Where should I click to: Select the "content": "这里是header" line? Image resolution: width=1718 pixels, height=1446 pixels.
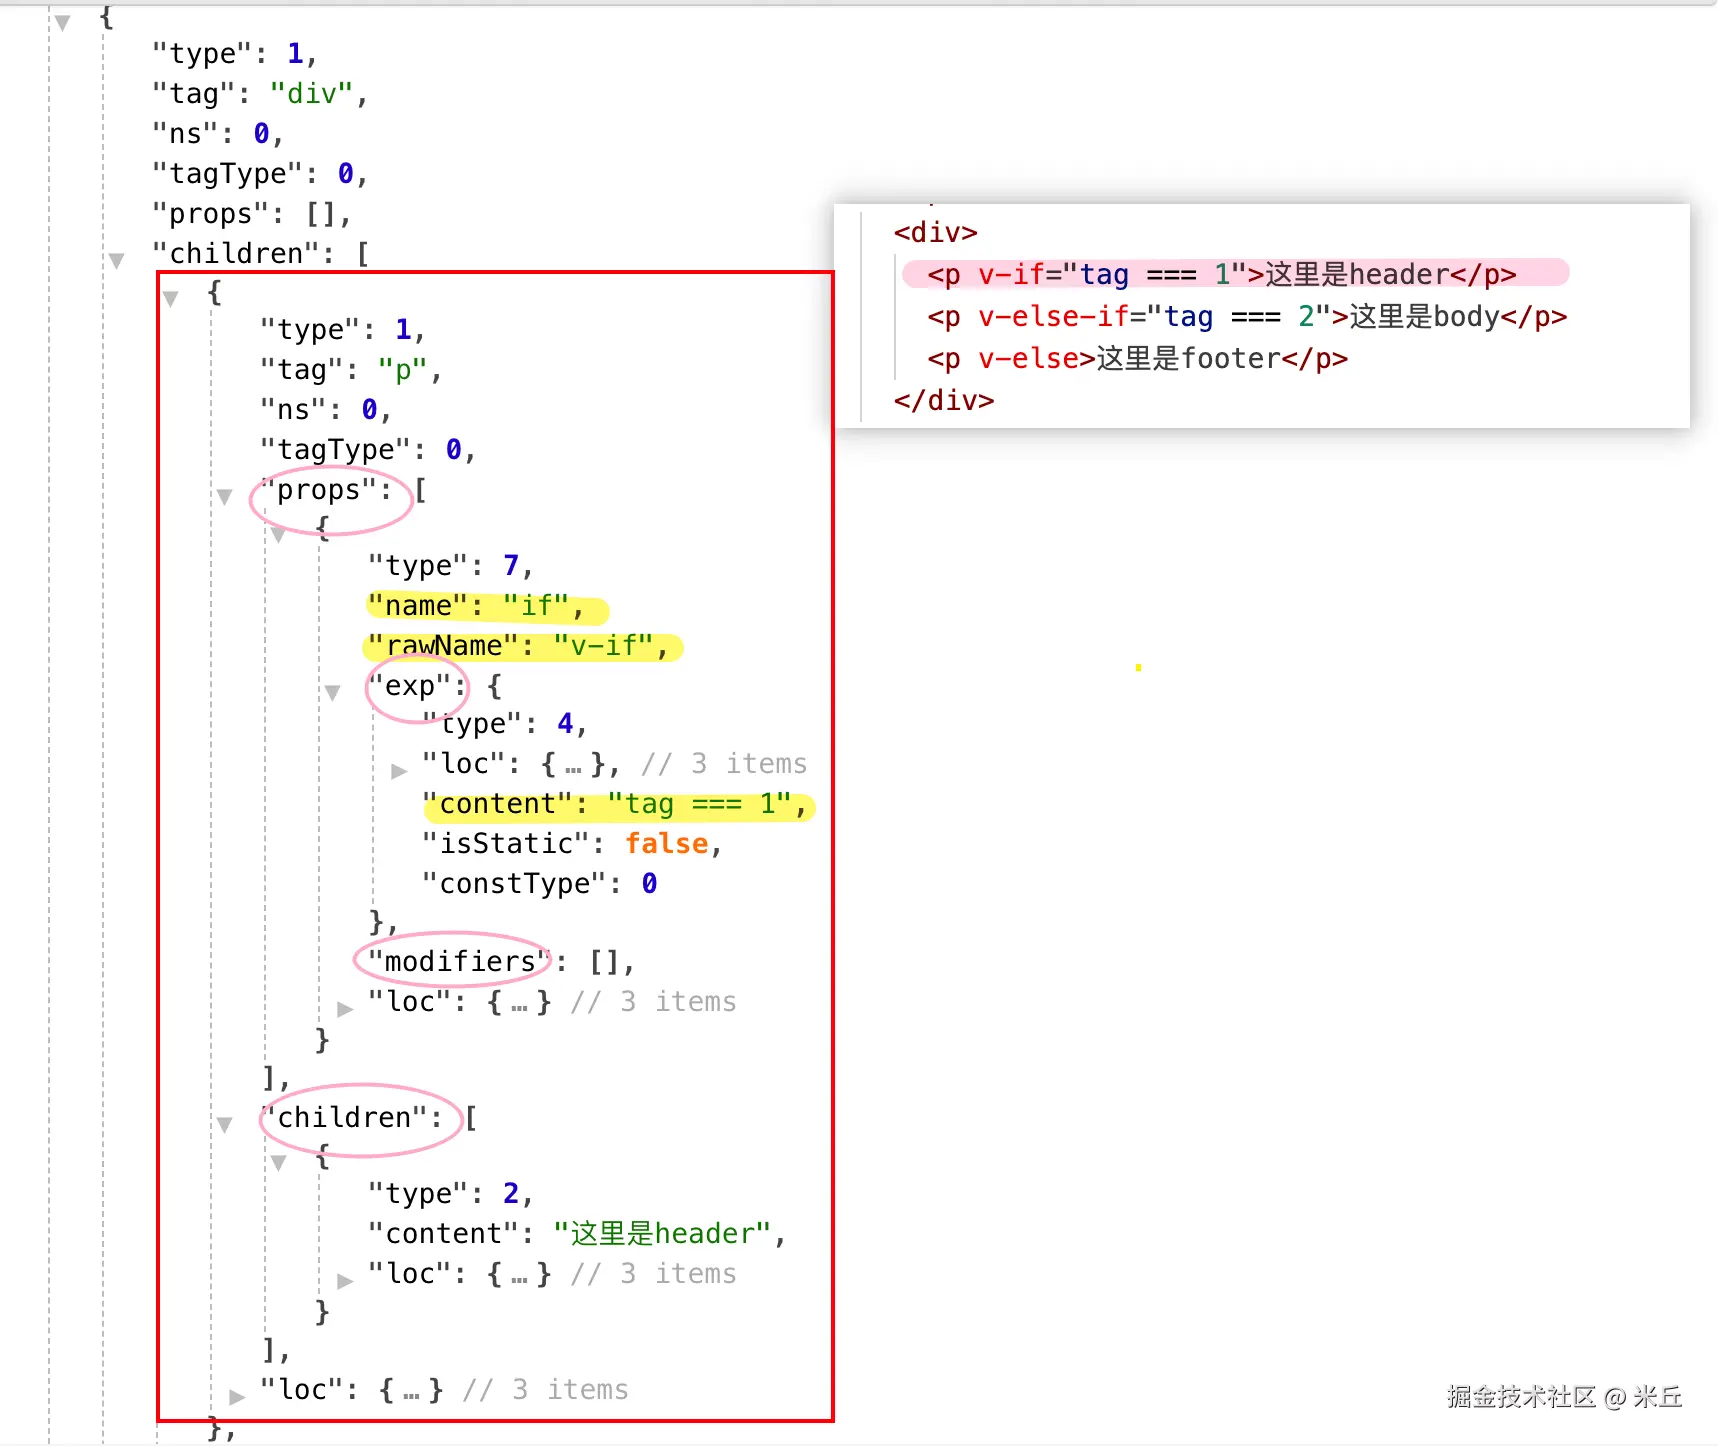coord(577,1233)
